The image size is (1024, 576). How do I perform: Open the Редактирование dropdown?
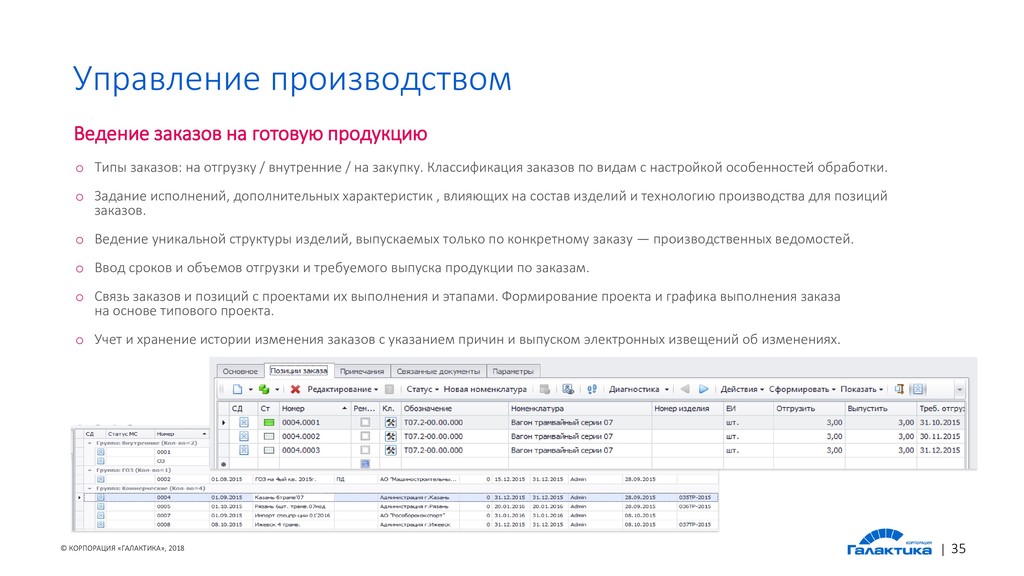pyautogui.click(x=342, y=389)
